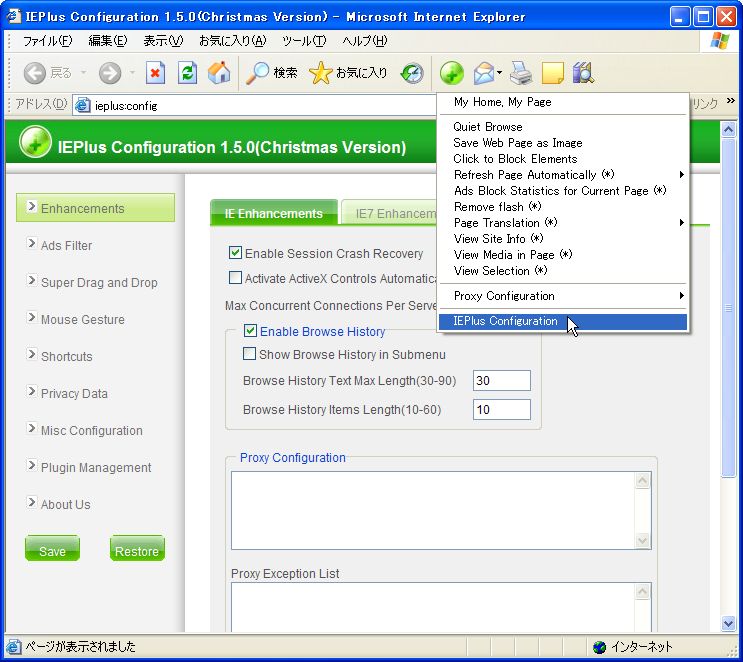
Task: Open Shortcuts settings in sidebar
Action: pos(66,356)
